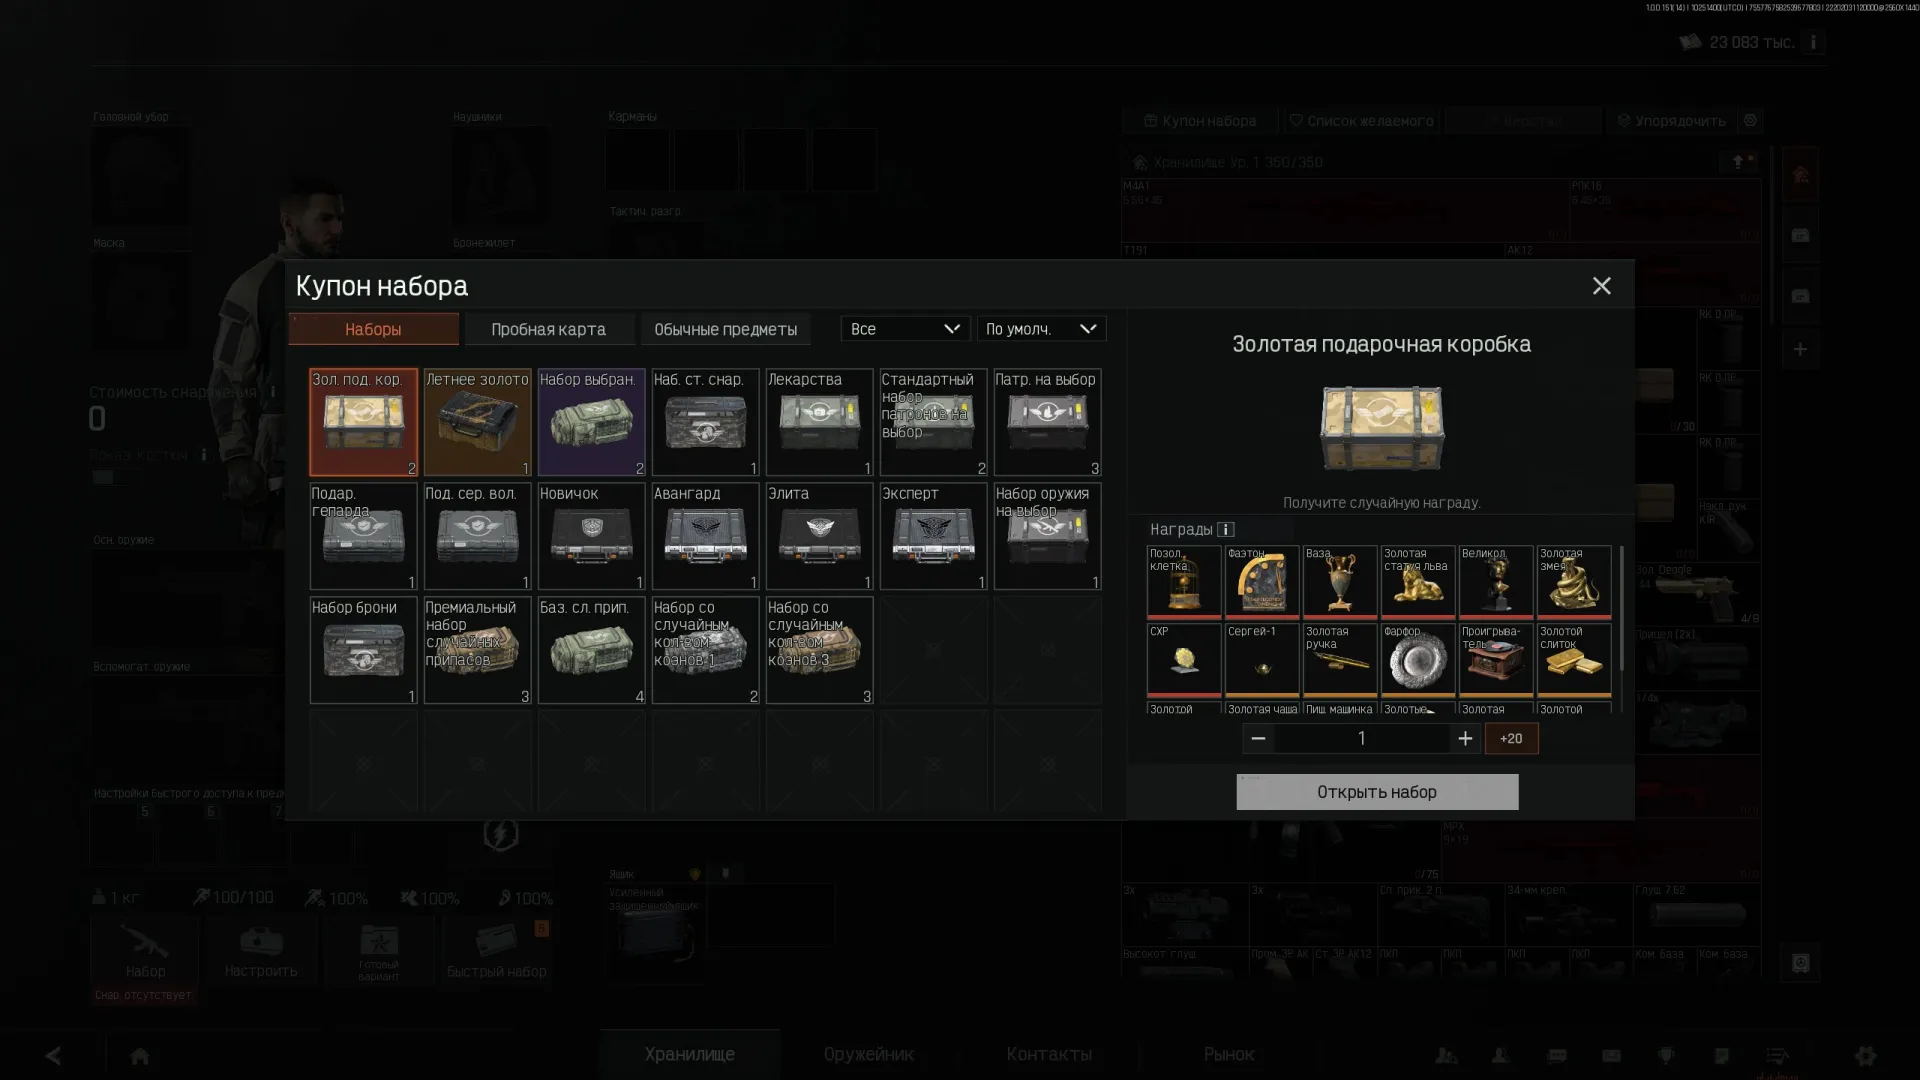Close the Купон набора dialog
This screenshot has height=1080, width=1920.
[x=1601, y=286]
